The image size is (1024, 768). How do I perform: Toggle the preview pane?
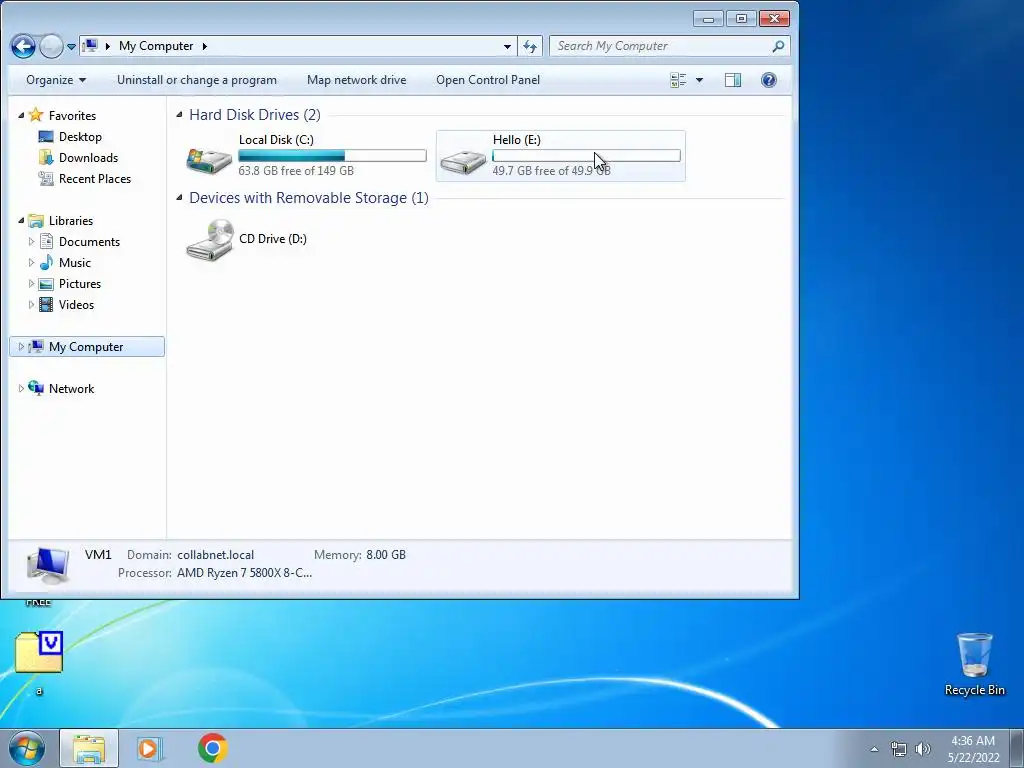pyautogui.click(x=733, y=80)
